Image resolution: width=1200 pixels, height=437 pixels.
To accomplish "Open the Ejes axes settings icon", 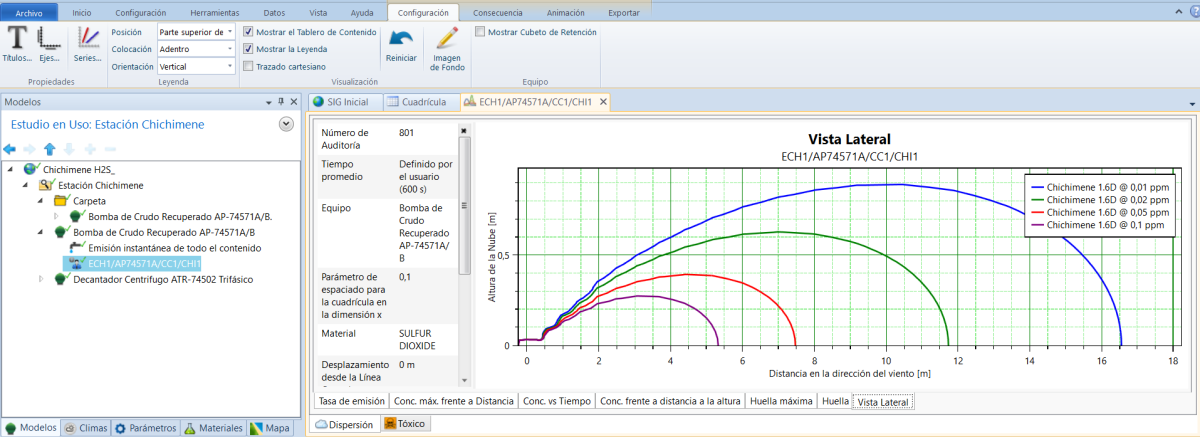I will tap(49, 42).
